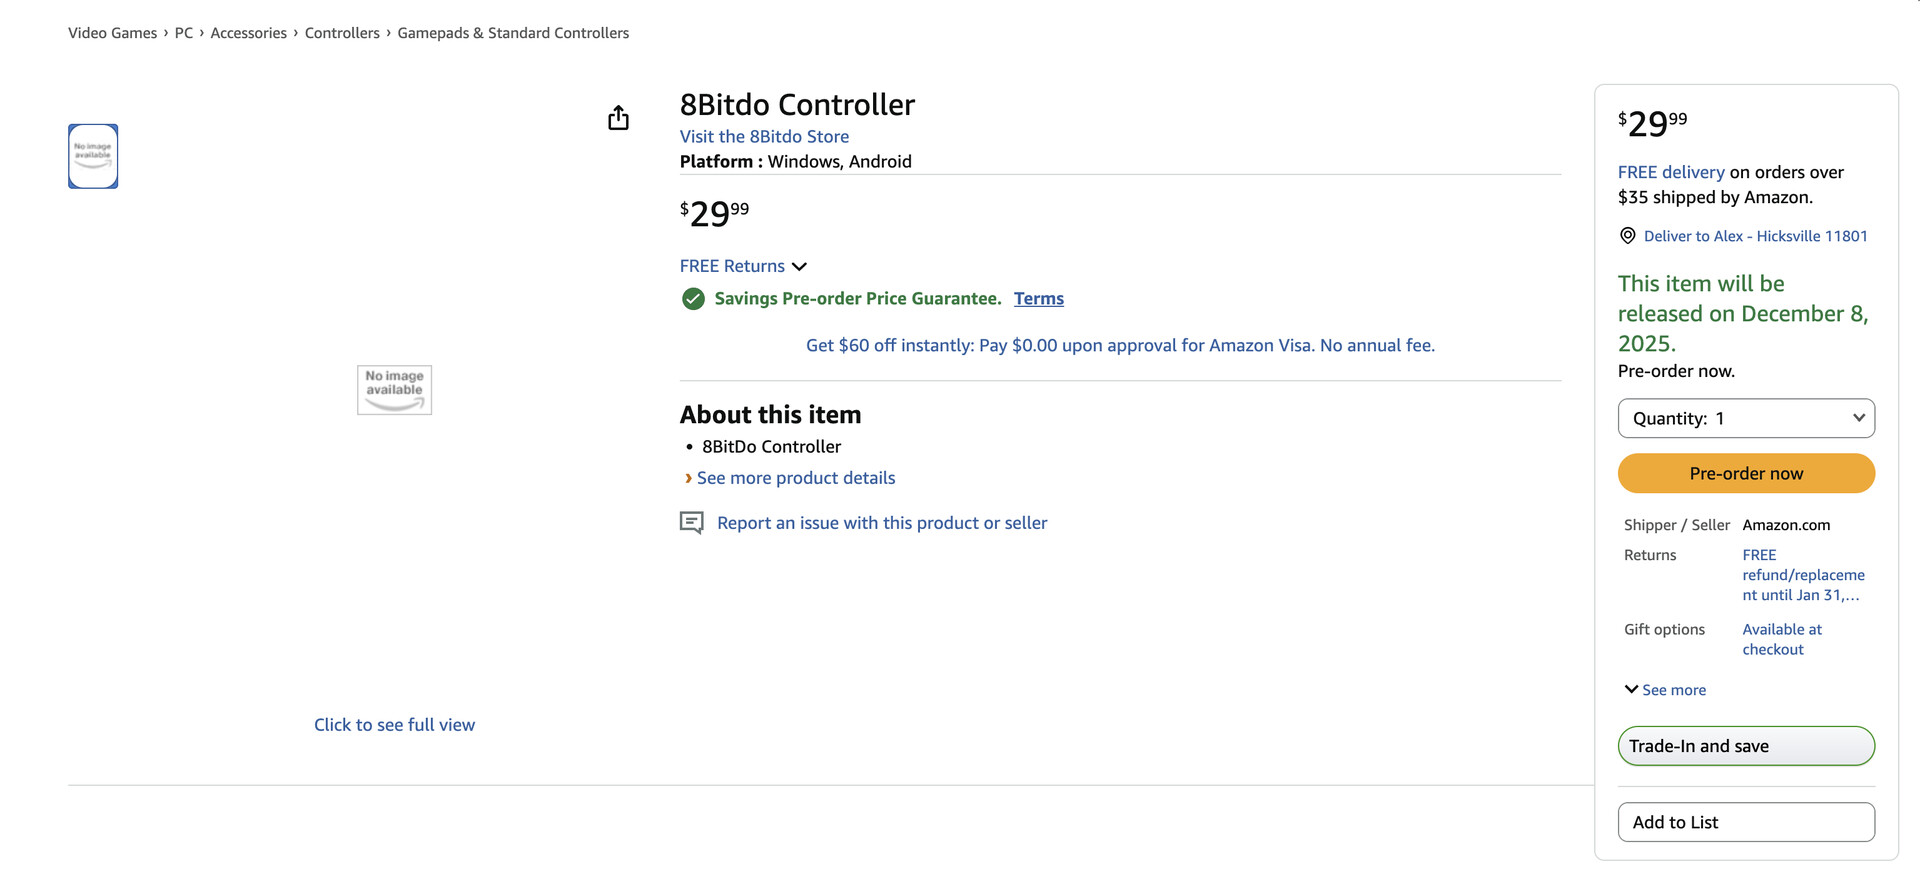The image size is (1920, 869).
Task: Expand See more seller details
Action: 1665,690
